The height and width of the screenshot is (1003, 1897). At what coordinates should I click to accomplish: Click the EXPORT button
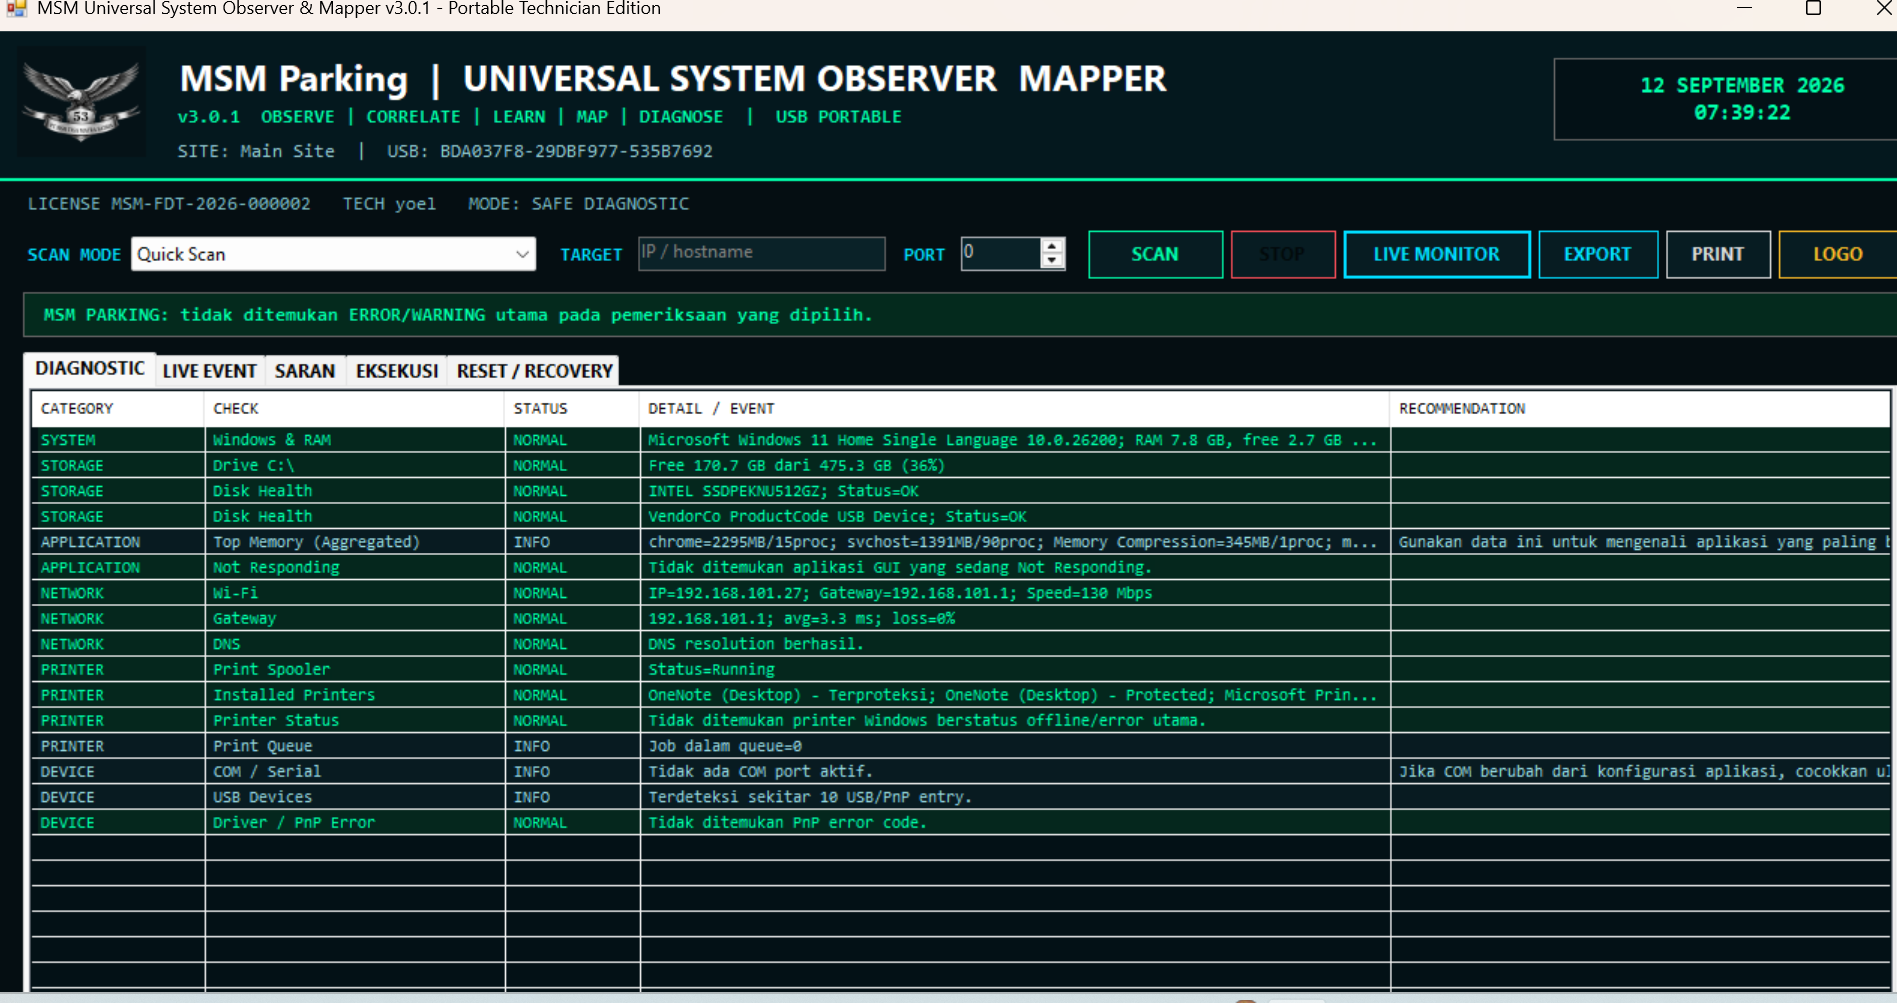click(1597, 254)
